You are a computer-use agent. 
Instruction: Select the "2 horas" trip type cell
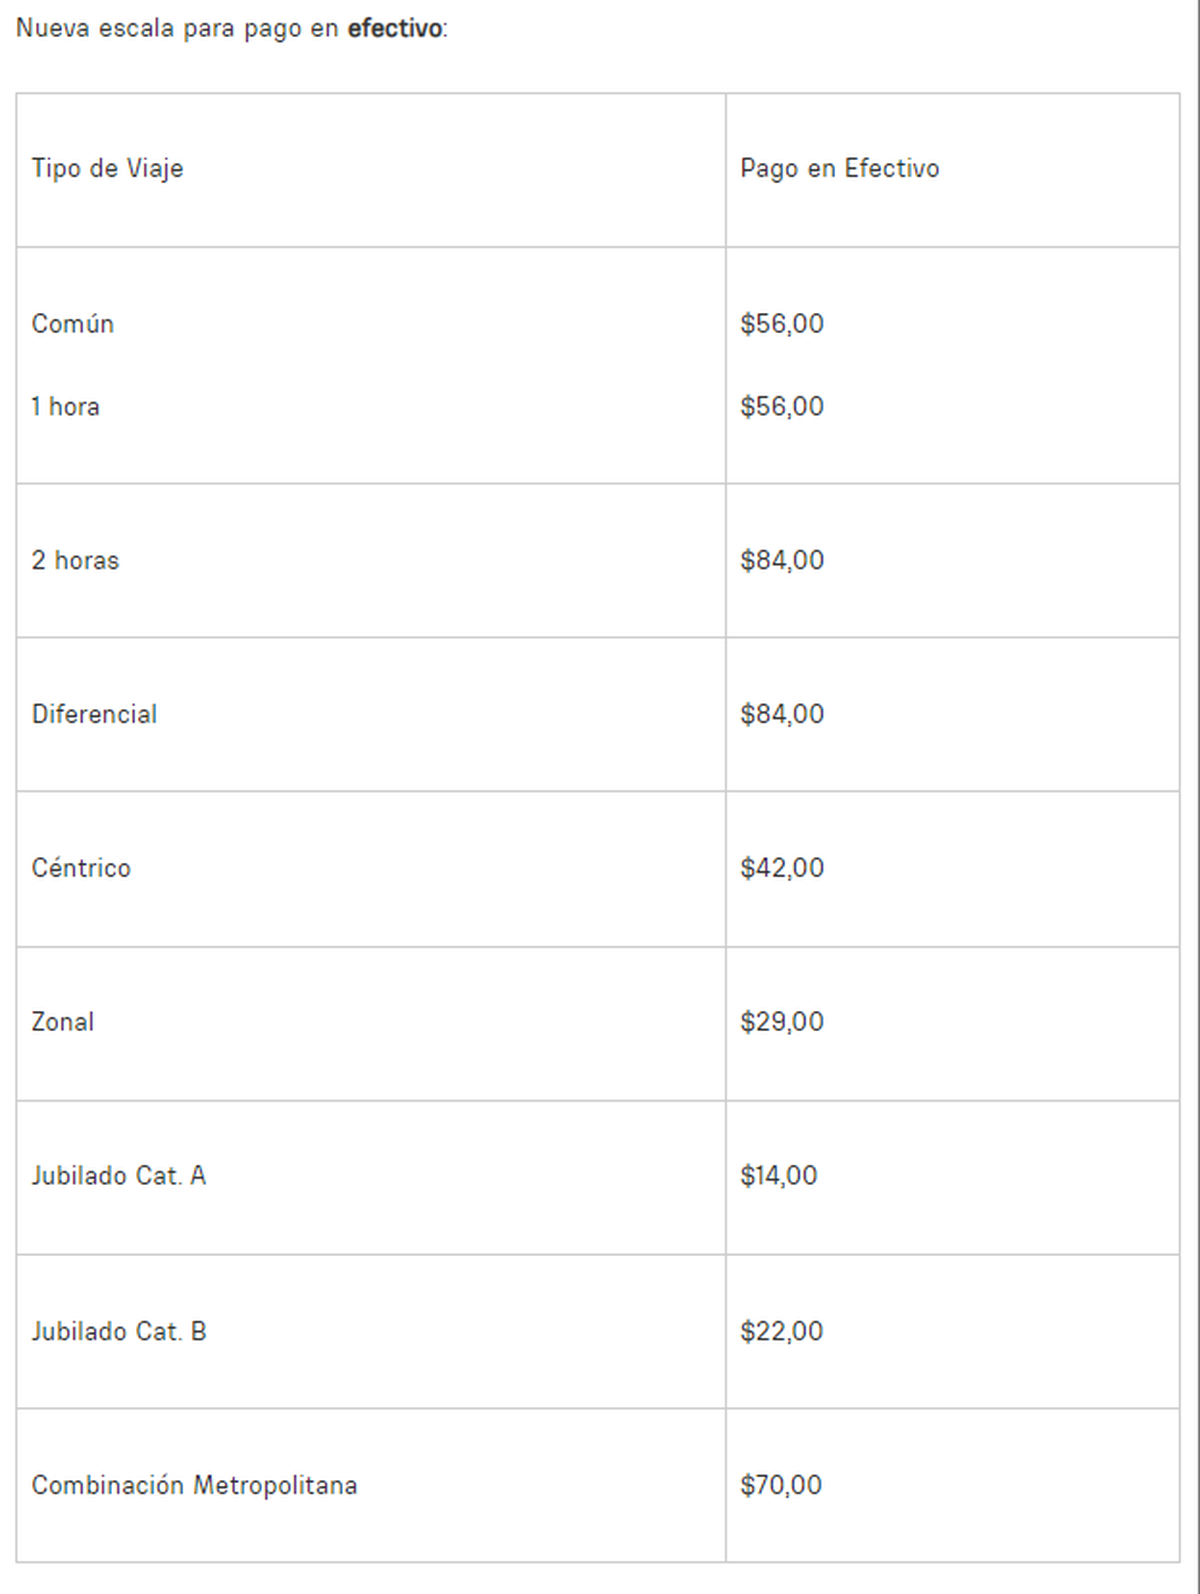[75, 561]
